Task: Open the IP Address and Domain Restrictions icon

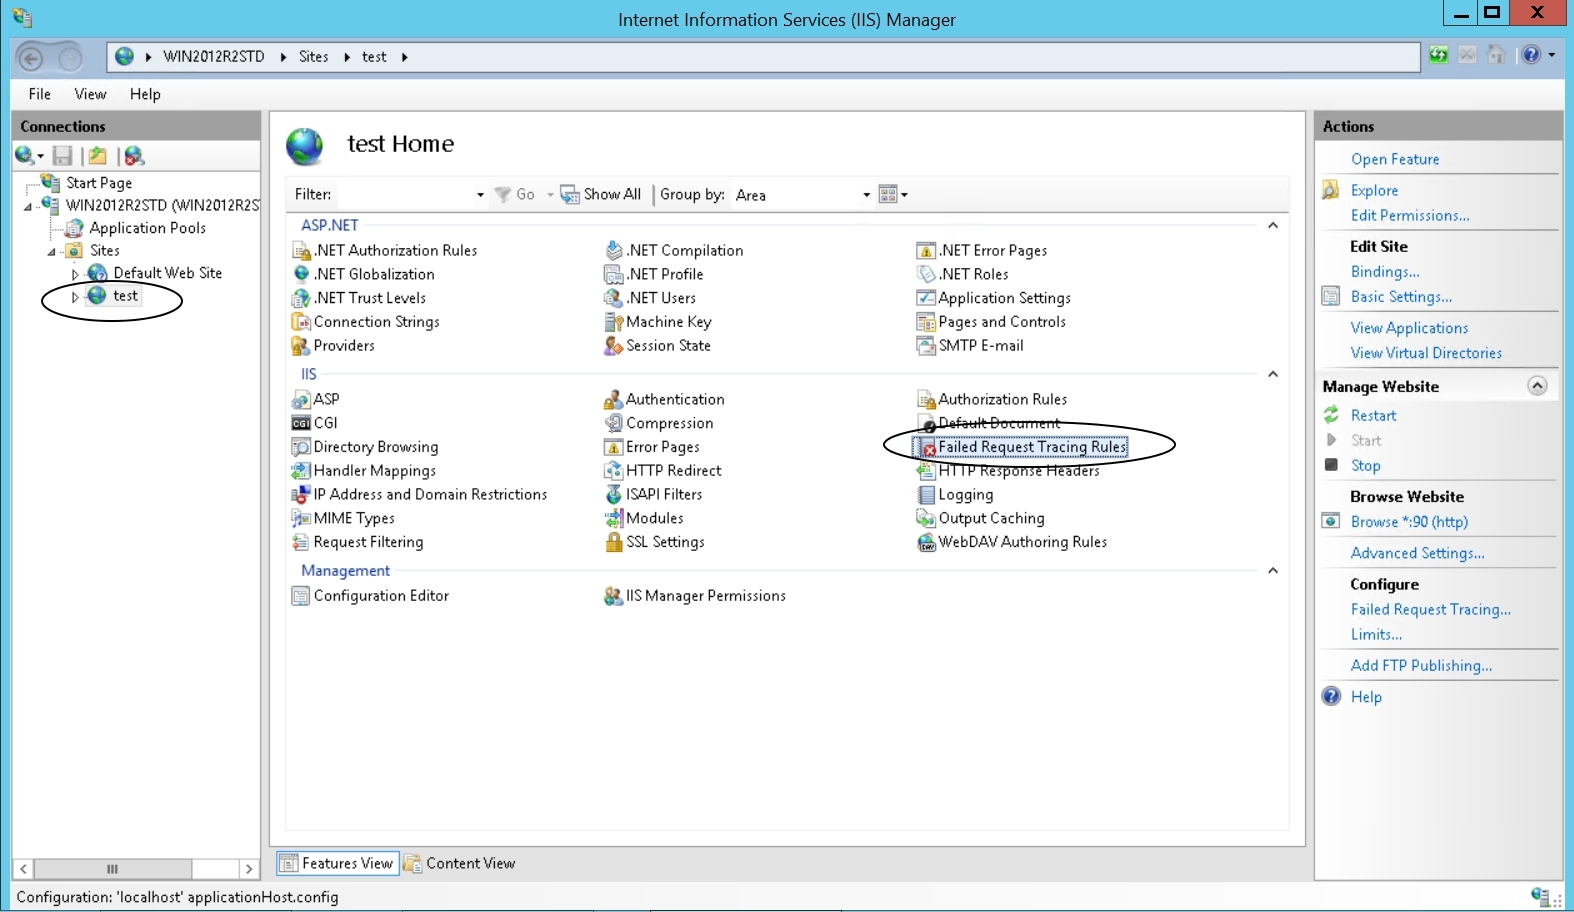Action: 301,495
